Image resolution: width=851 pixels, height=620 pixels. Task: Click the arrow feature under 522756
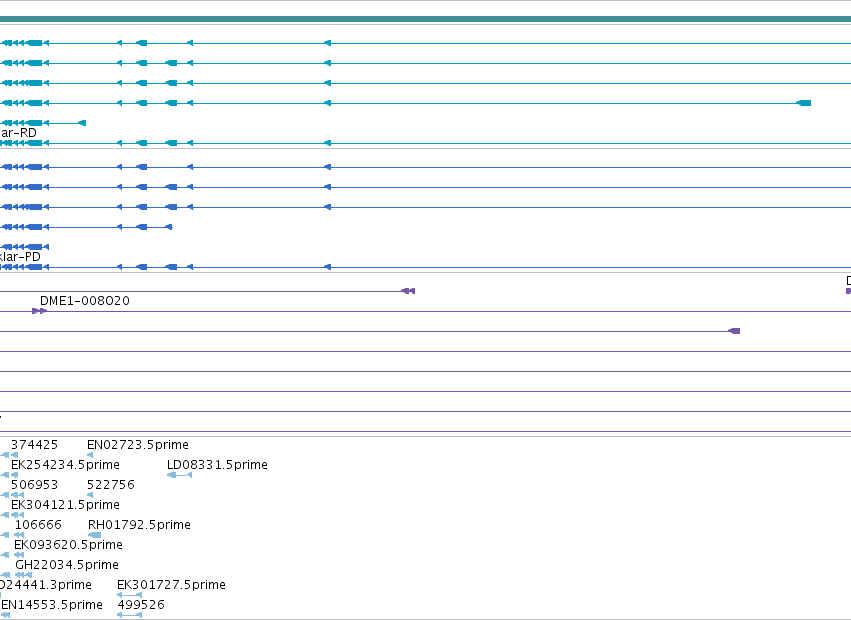90,495
